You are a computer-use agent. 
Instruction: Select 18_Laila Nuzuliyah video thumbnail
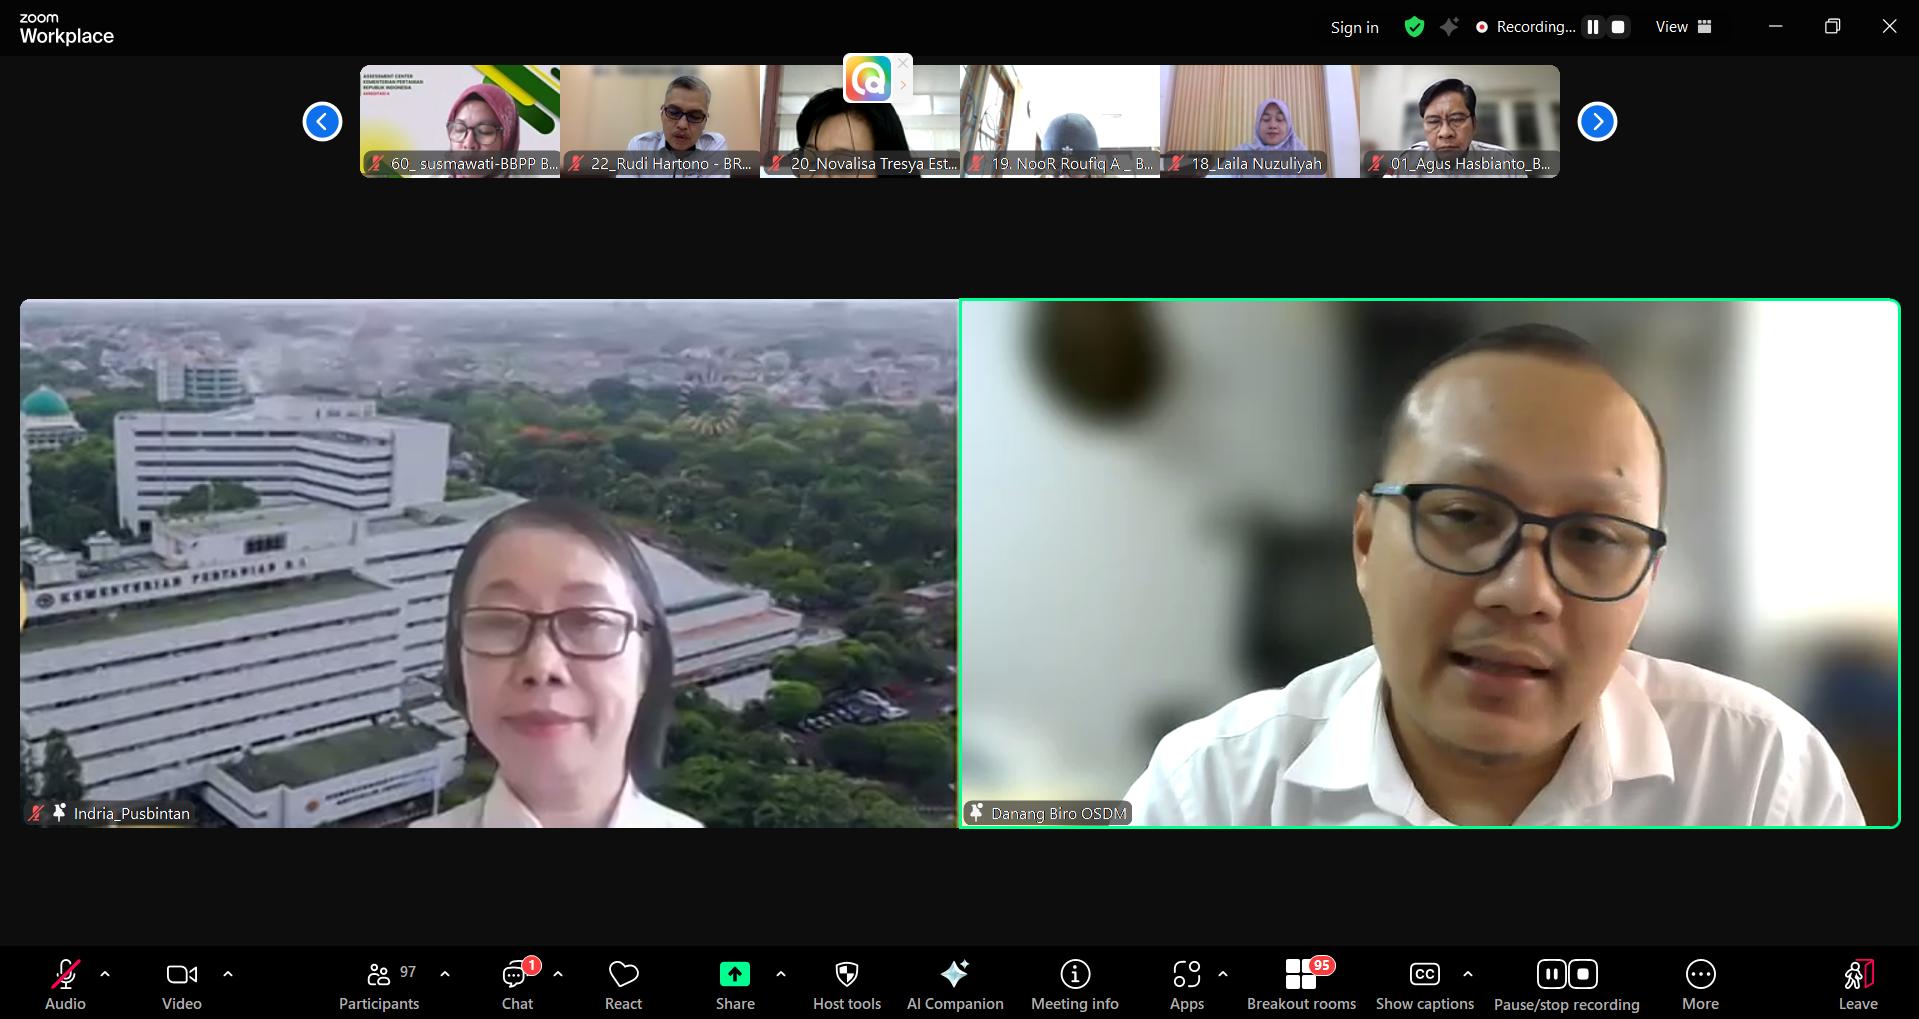click(x=1259, y=121)
